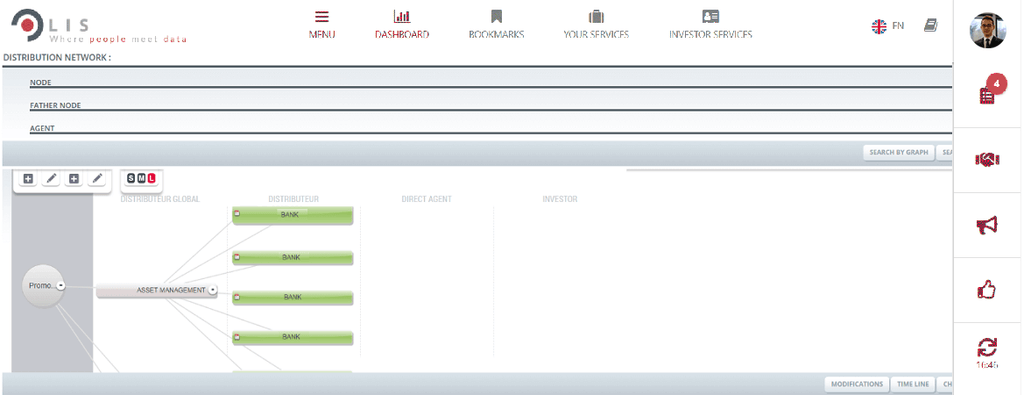Viewport: 1024px width, 395px height.
Task: Click the handshake partners icon
Action: tap(987, 159)
